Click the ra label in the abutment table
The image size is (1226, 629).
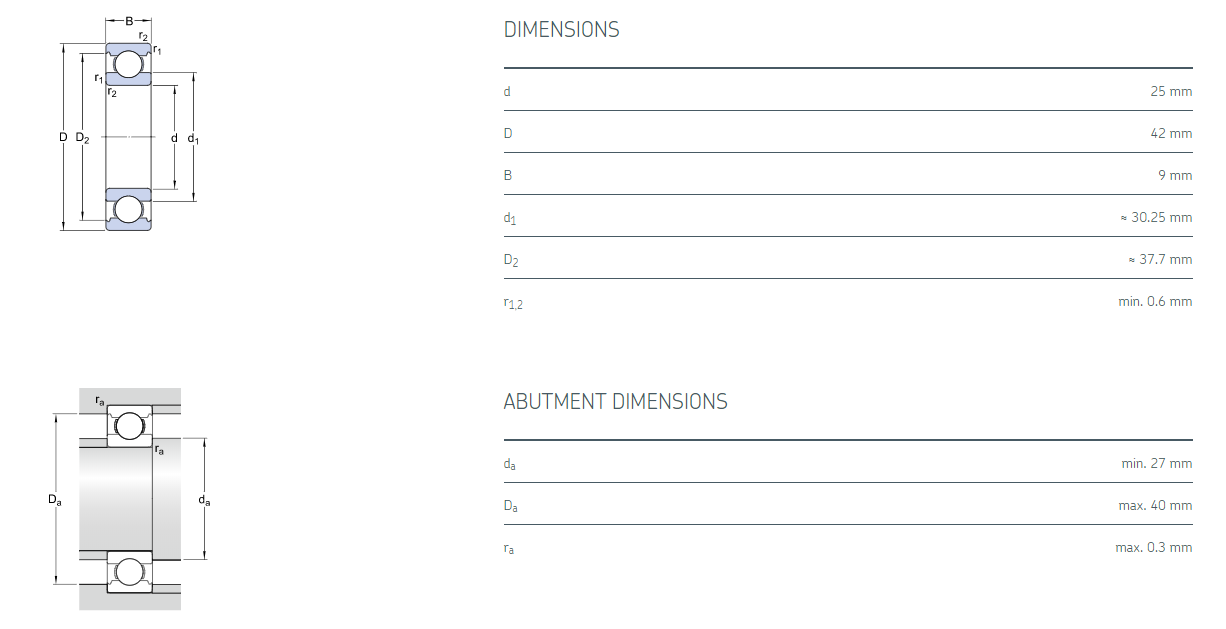509,548
